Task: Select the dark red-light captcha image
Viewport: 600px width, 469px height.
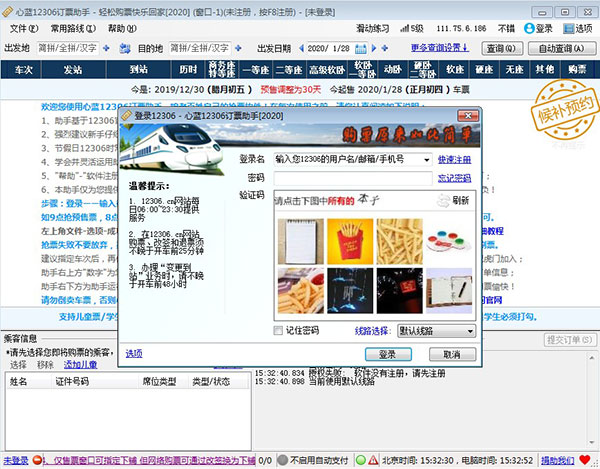Action: [399, 291]
